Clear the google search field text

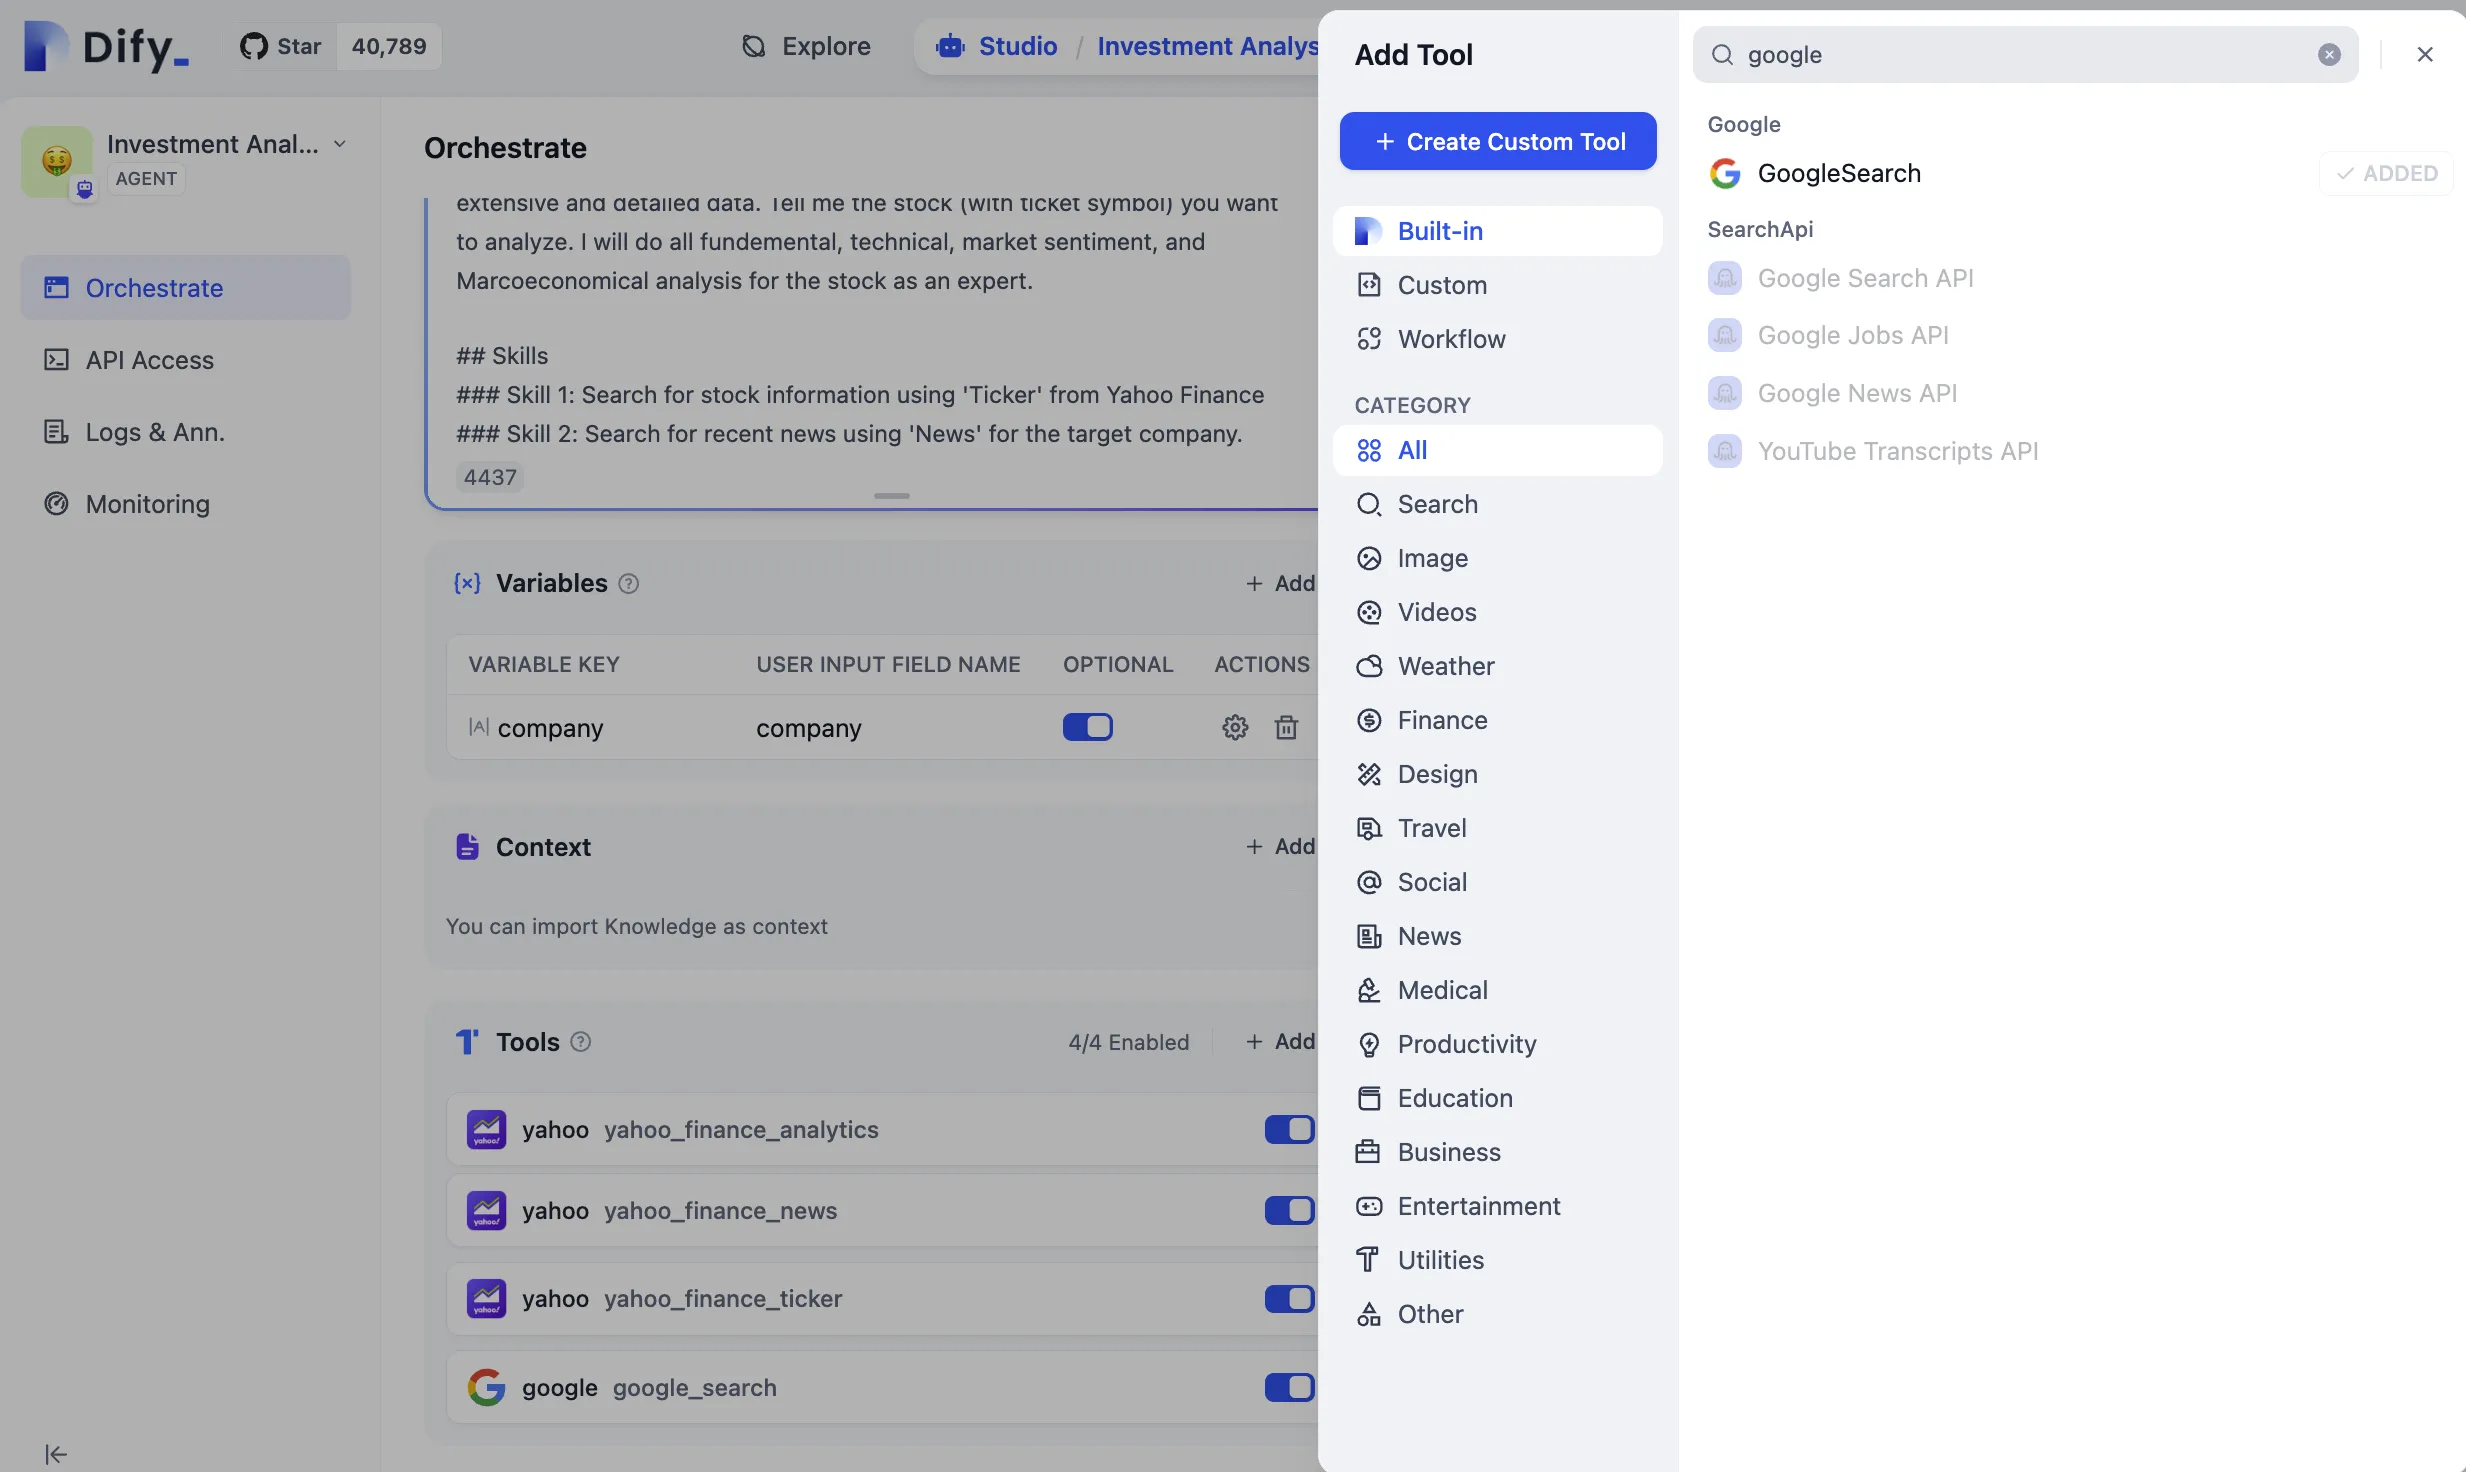2329,55
